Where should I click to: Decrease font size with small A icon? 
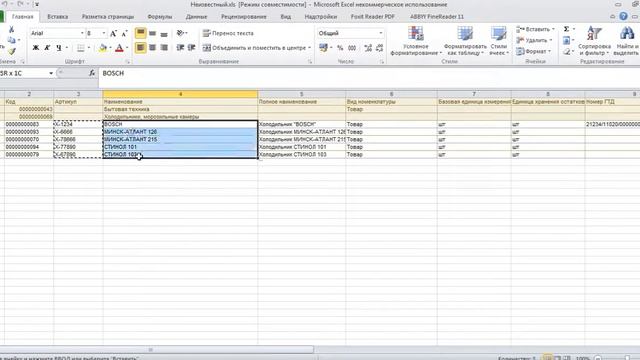click(124, 33)
